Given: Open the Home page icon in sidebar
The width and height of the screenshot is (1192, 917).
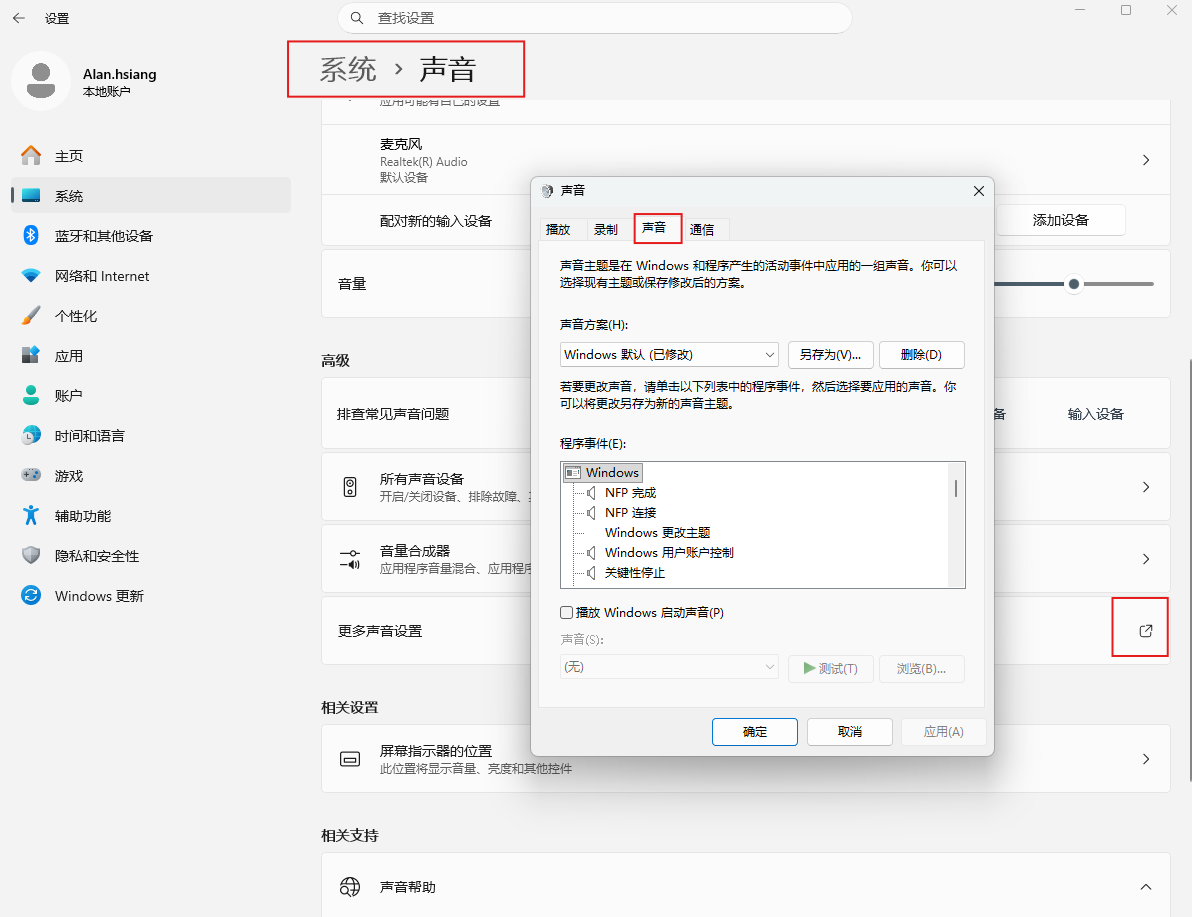Looking at the screenshot, I should 31,156.
